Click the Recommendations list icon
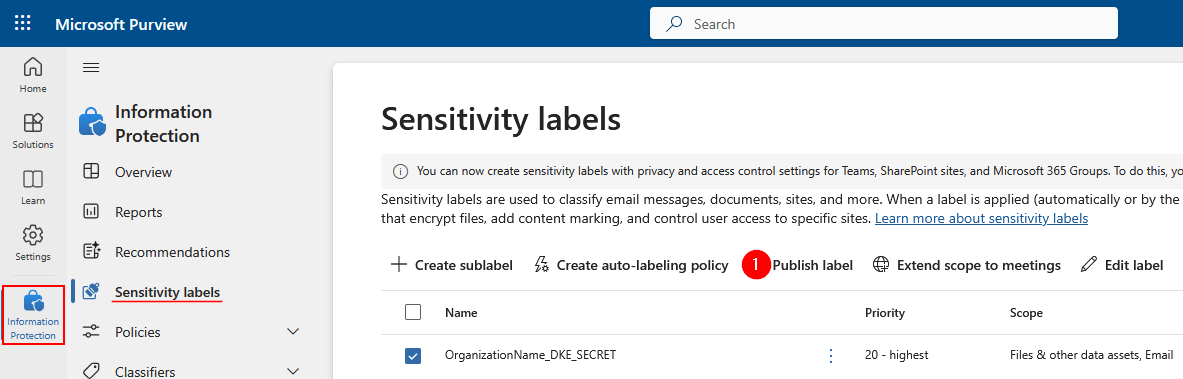 click(91, 251)
